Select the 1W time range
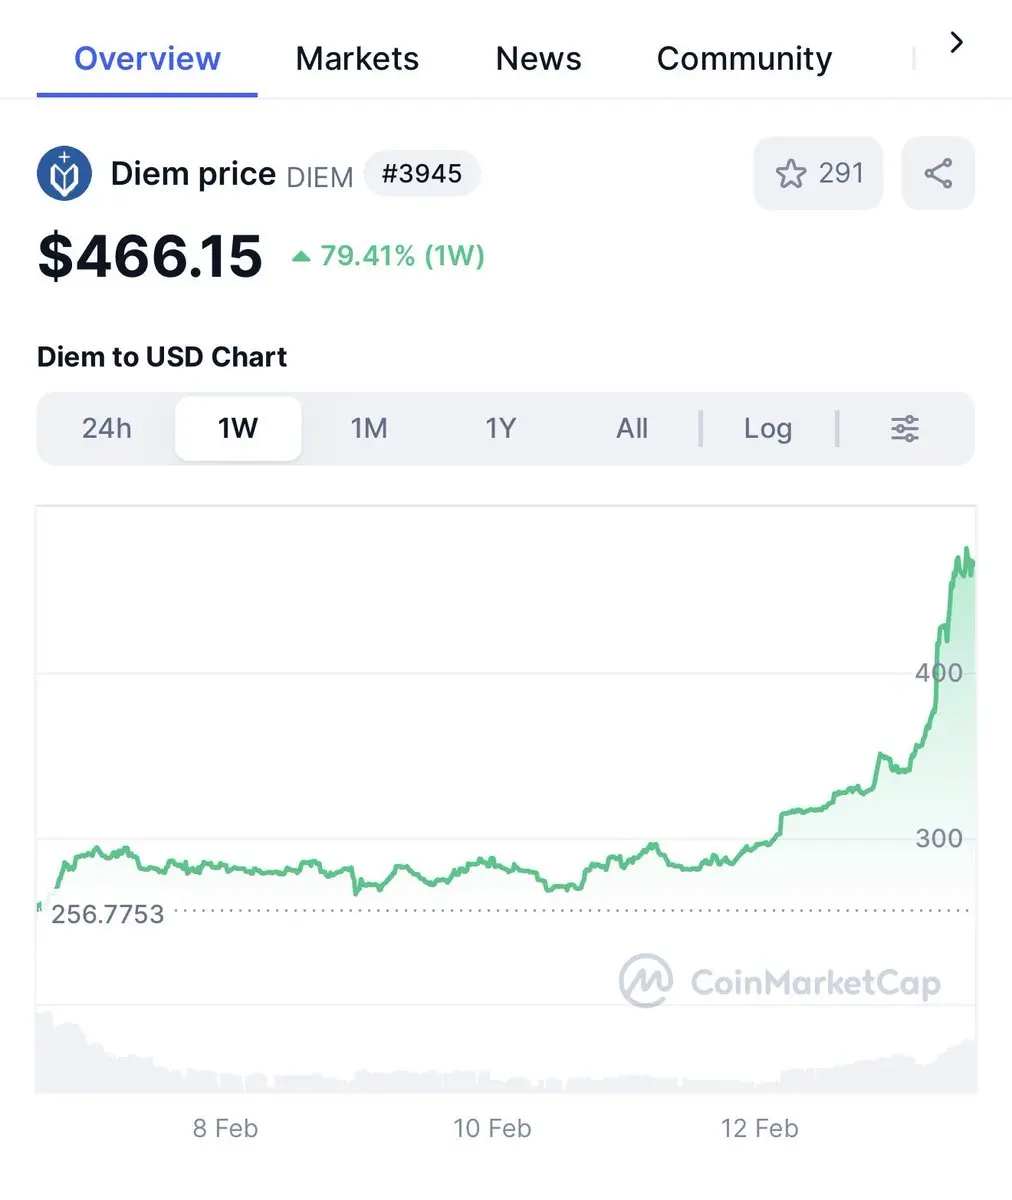The height and width of the screenshot is (1200, 1012). click(x=238, y=429)
